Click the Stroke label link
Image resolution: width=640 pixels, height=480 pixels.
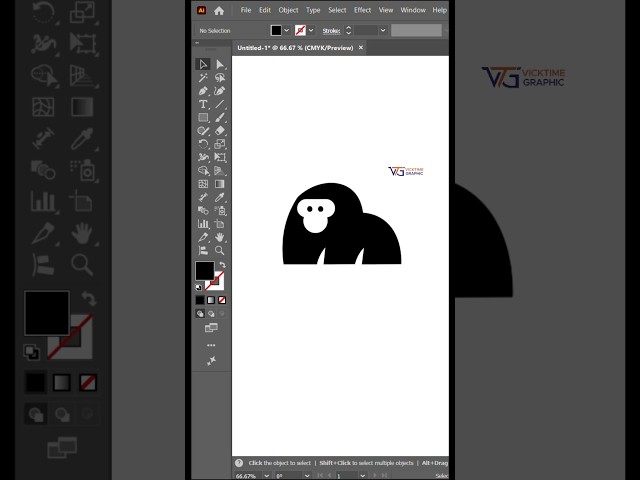(x=331, y=31)
